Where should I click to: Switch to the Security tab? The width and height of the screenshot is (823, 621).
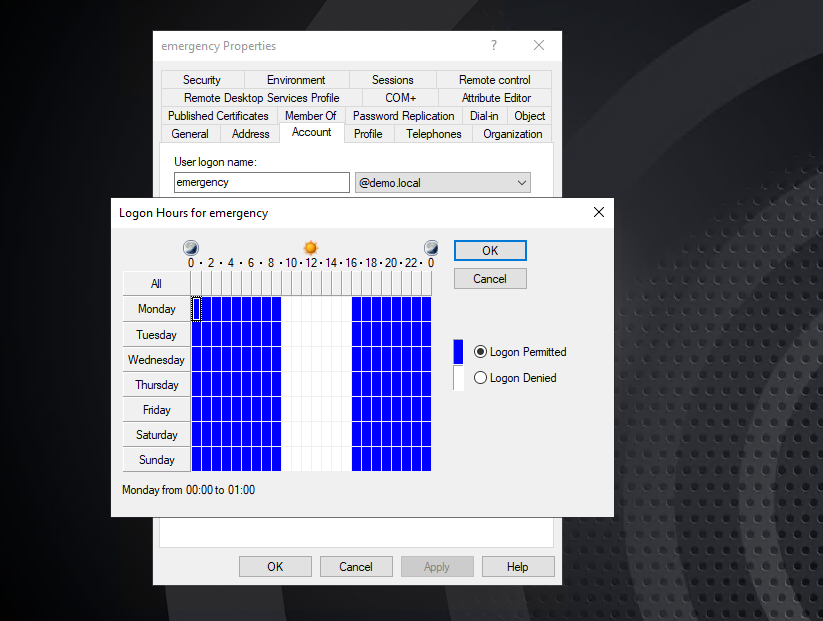pyautogui.click(x=202, y=80)
